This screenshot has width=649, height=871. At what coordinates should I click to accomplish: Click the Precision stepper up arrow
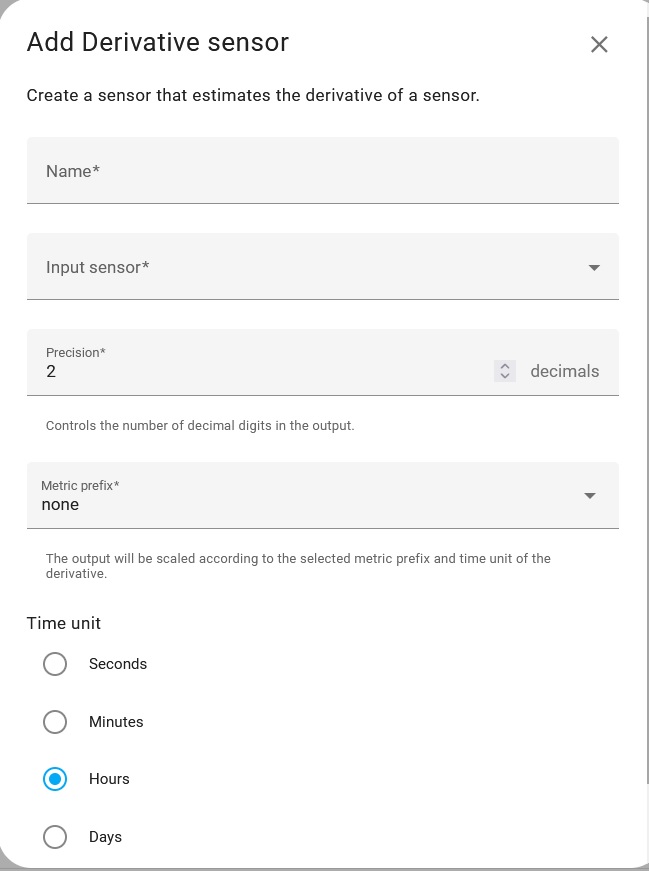tap(505, 365)
